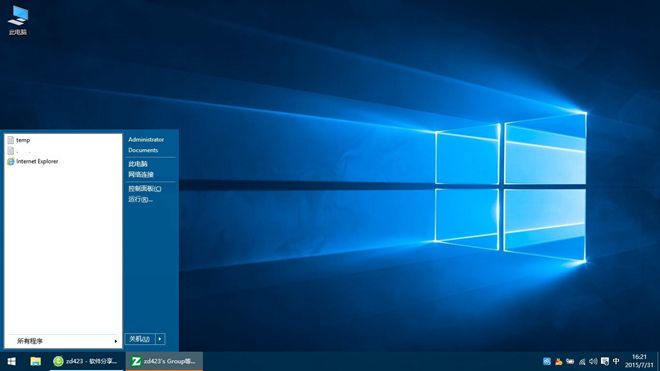Open Documents from the Start menu
This screenshot has height=371, width=660.
(143, 150)
